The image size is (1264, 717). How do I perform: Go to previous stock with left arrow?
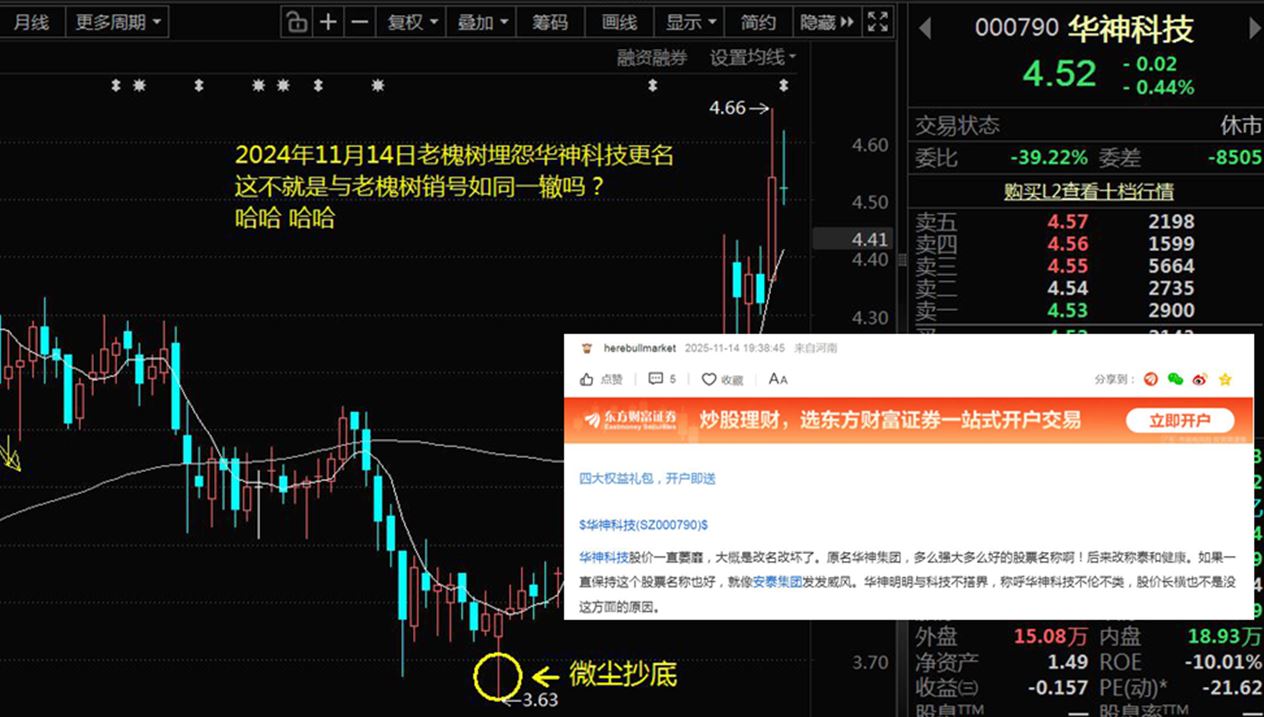coord(924,29)
